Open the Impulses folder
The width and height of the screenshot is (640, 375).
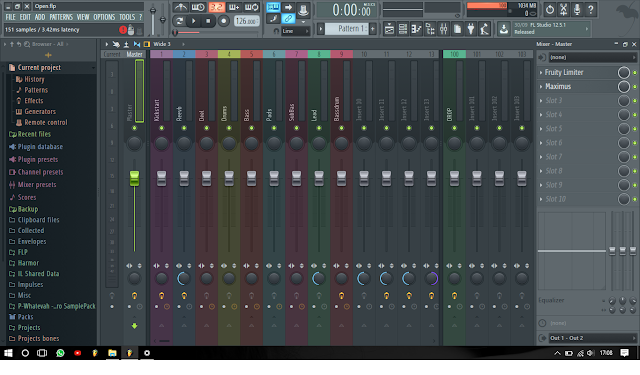coord(30,285)
